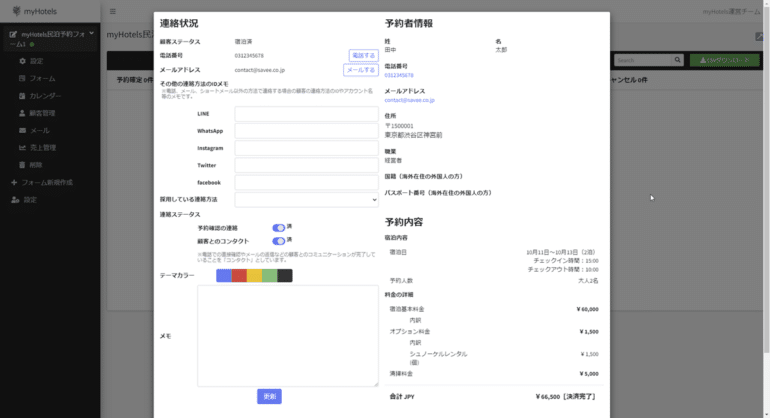Toggle the hamburger menu icon in the top bar
This screenshot has height=418, width=770.
(x=113, y=11)
